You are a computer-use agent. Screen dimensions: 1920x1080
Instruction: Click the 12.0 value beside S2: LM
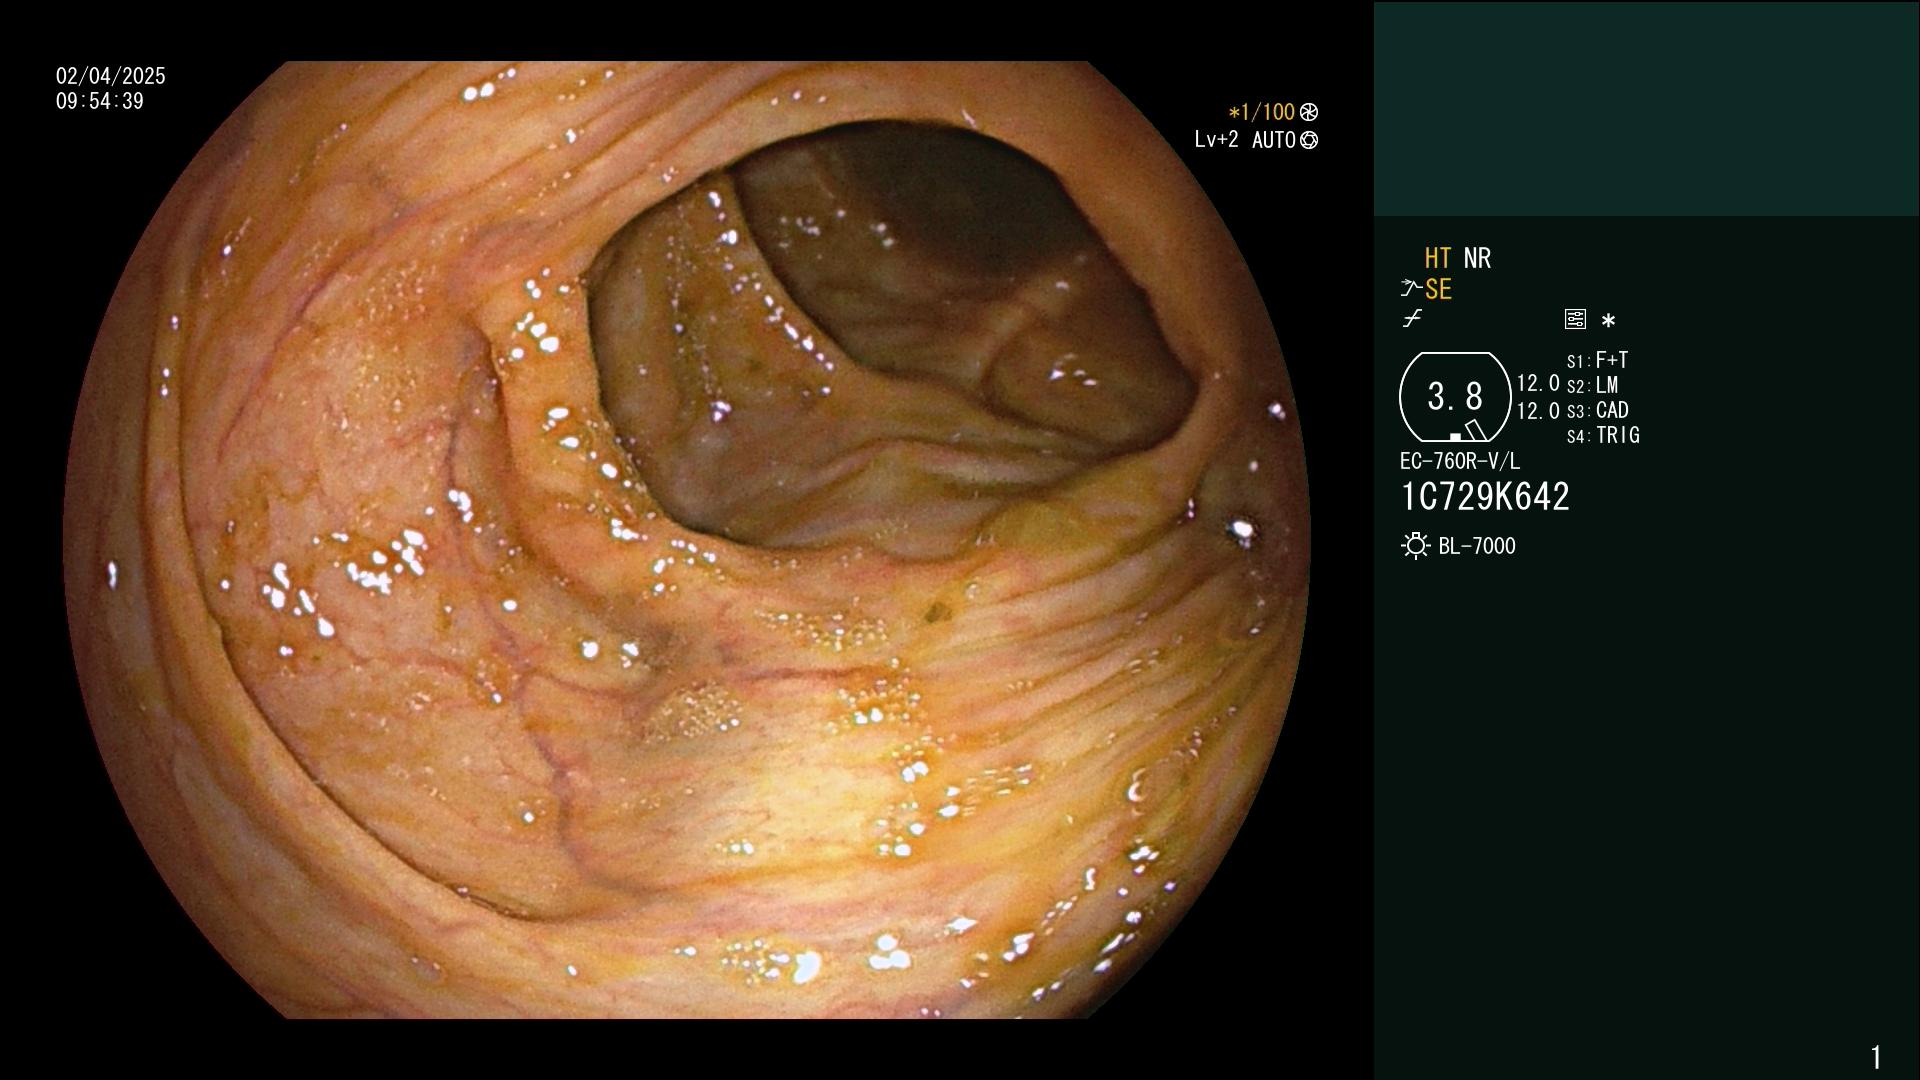pyautogui.click(x=1538, y=384)
